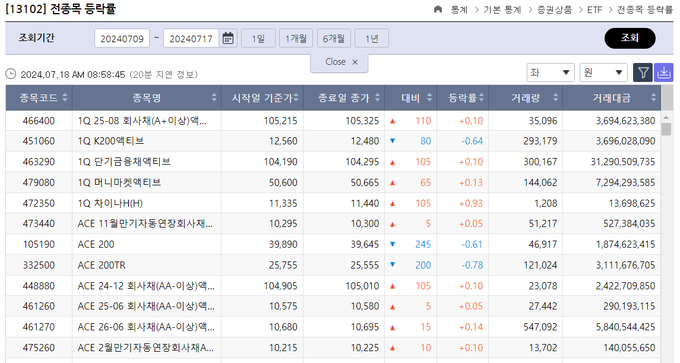Open the ETF breadcrumb link
Screen dimensions: 680x363
[595, 10]
